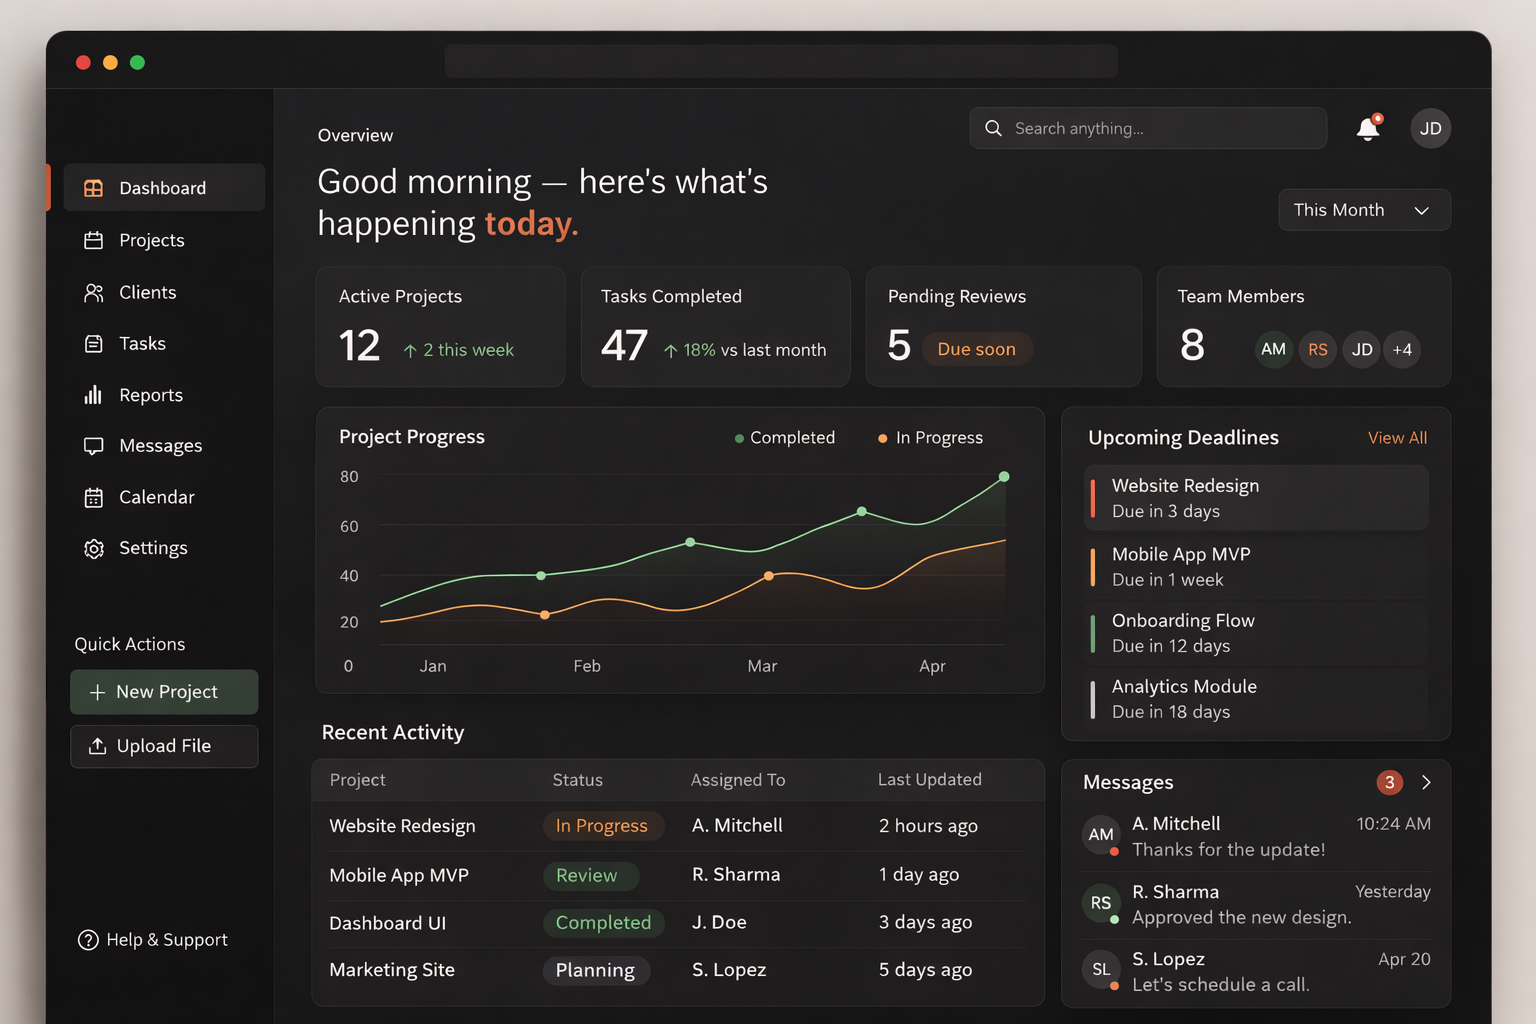Toggle the In Progress chart legend
Screen dimensions: 1536x1024
[929, 437]
